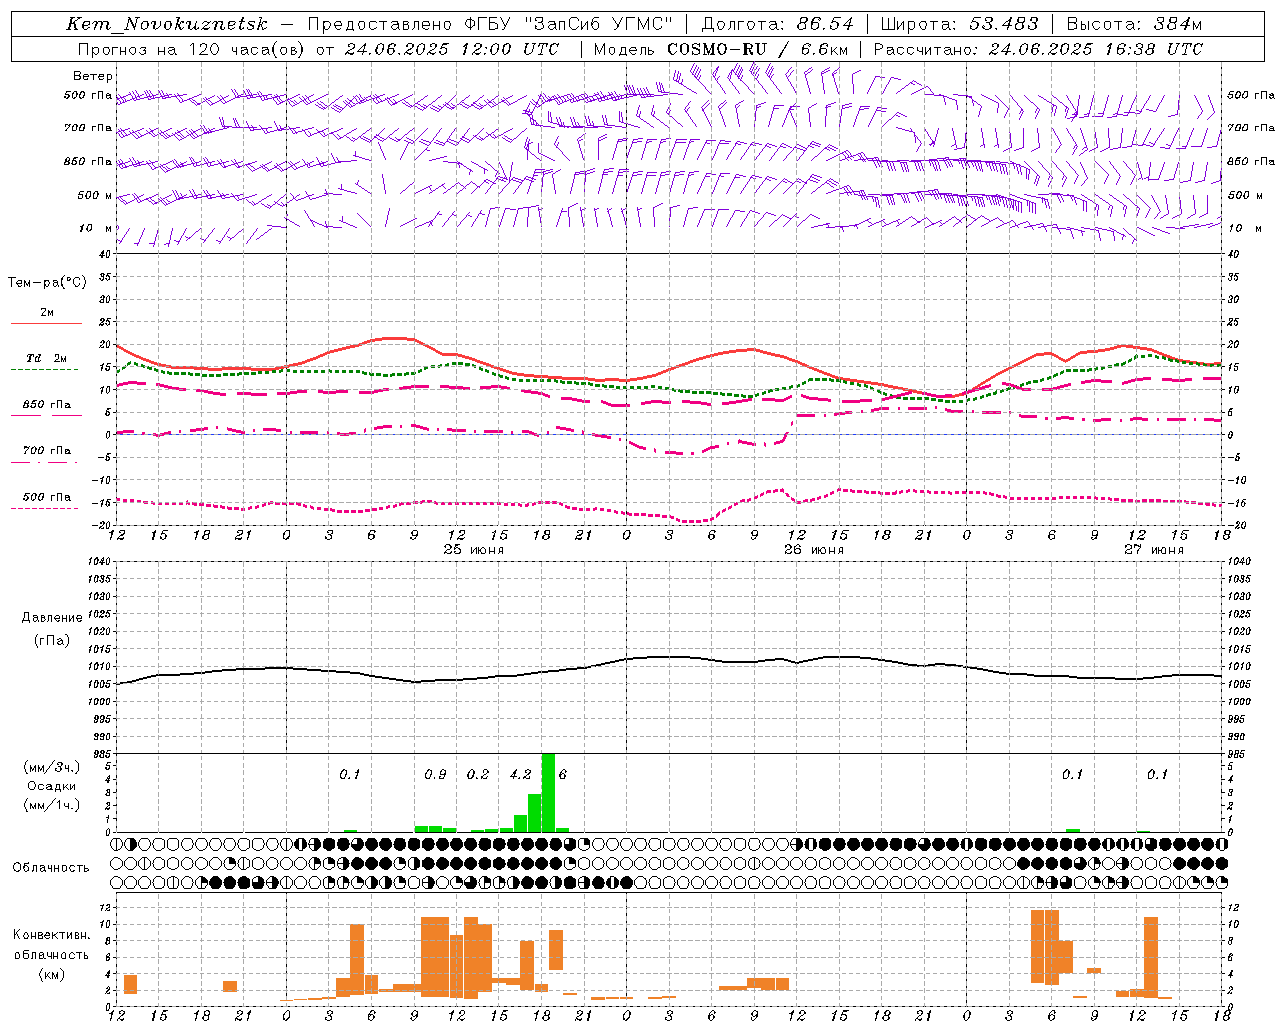1280x1024 pixels.
Task: Click the 6 precipitation total value
Action: coord(563,775)
